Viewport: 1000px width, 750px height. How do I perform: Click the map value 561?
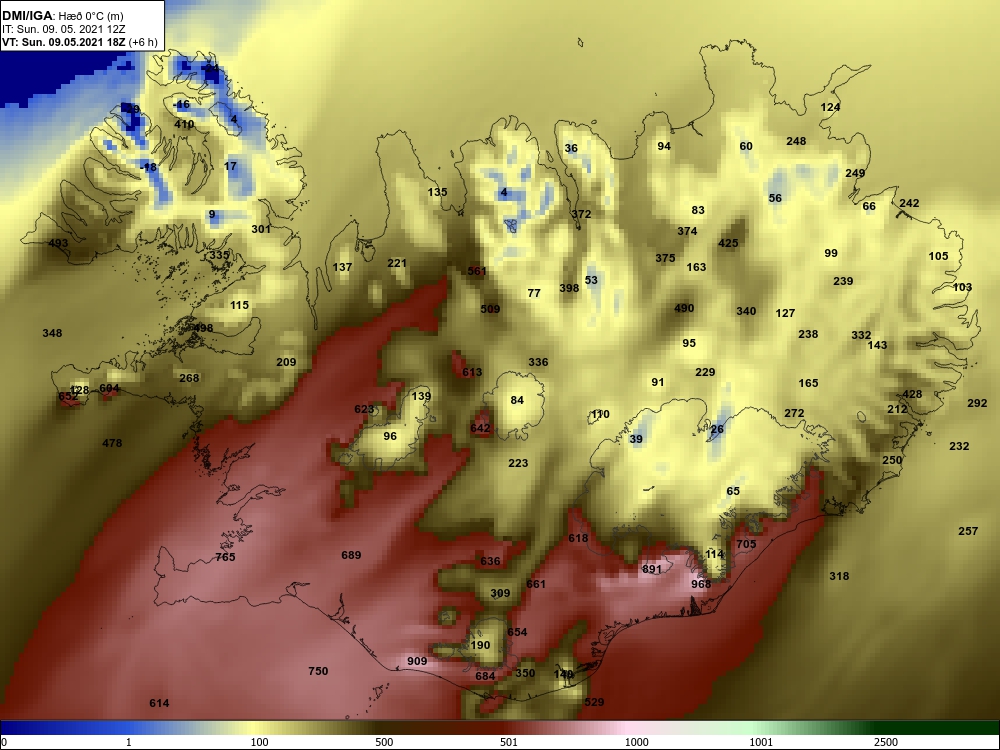tap(477, 270)
